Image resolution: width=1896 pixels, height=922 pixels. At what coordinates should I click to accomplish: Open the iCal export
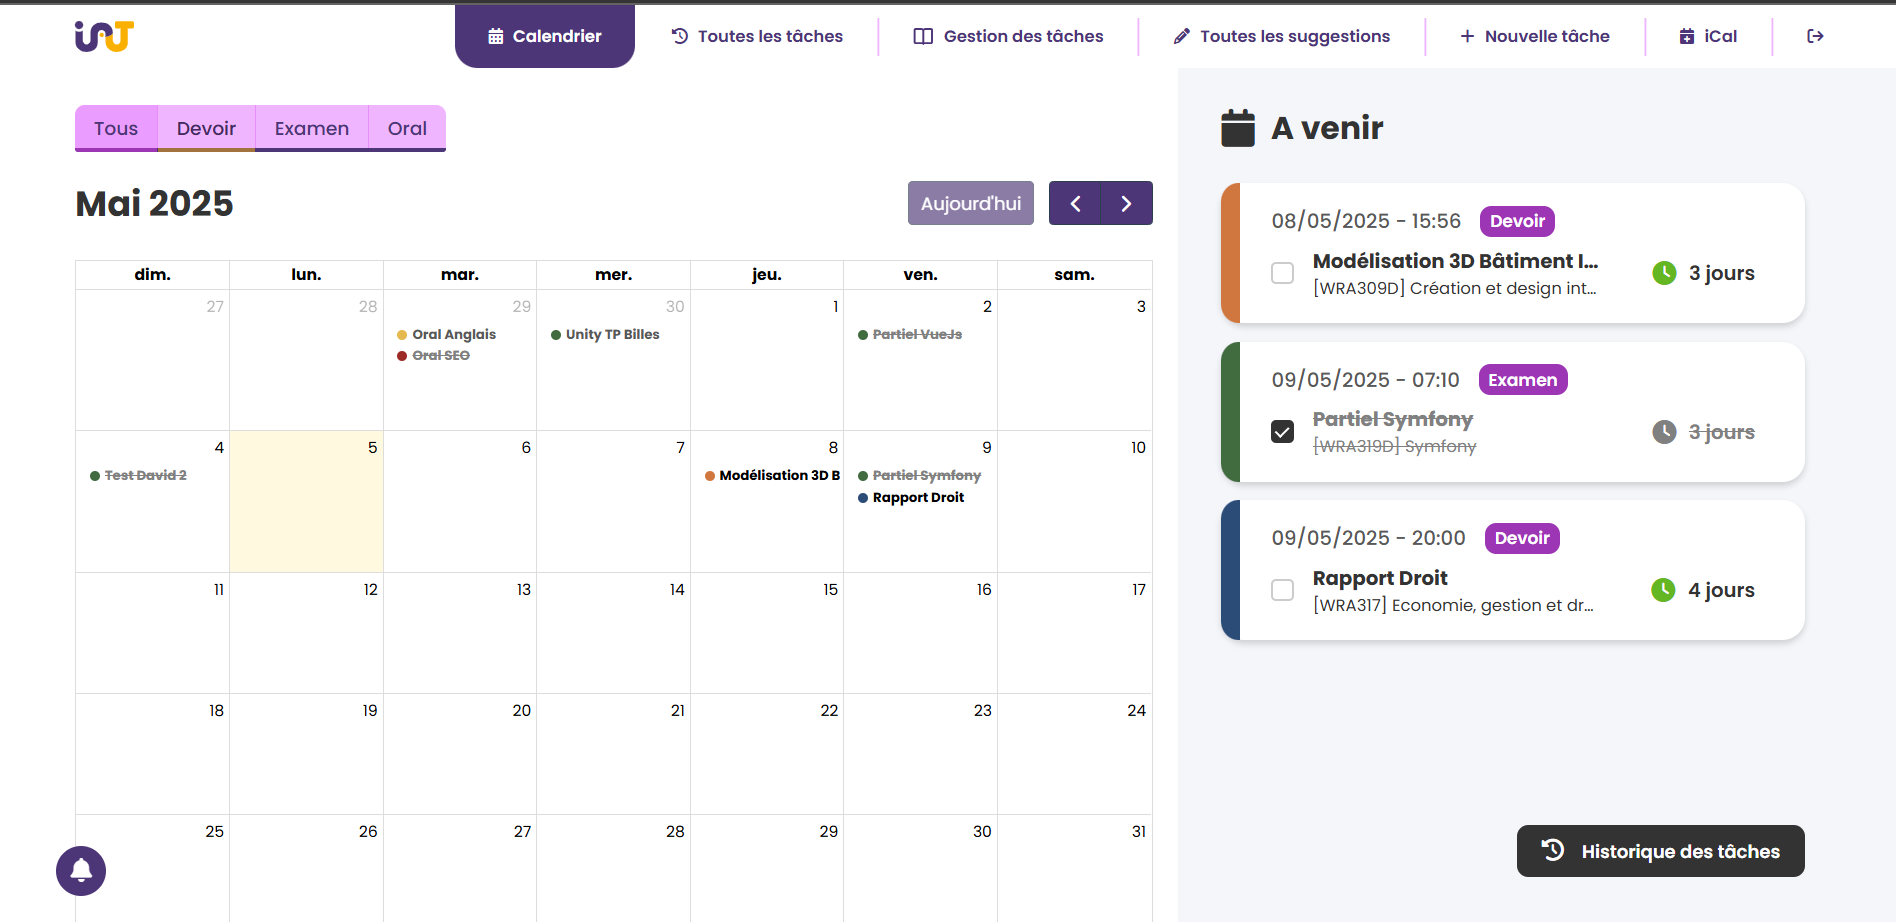[1708, 36]
